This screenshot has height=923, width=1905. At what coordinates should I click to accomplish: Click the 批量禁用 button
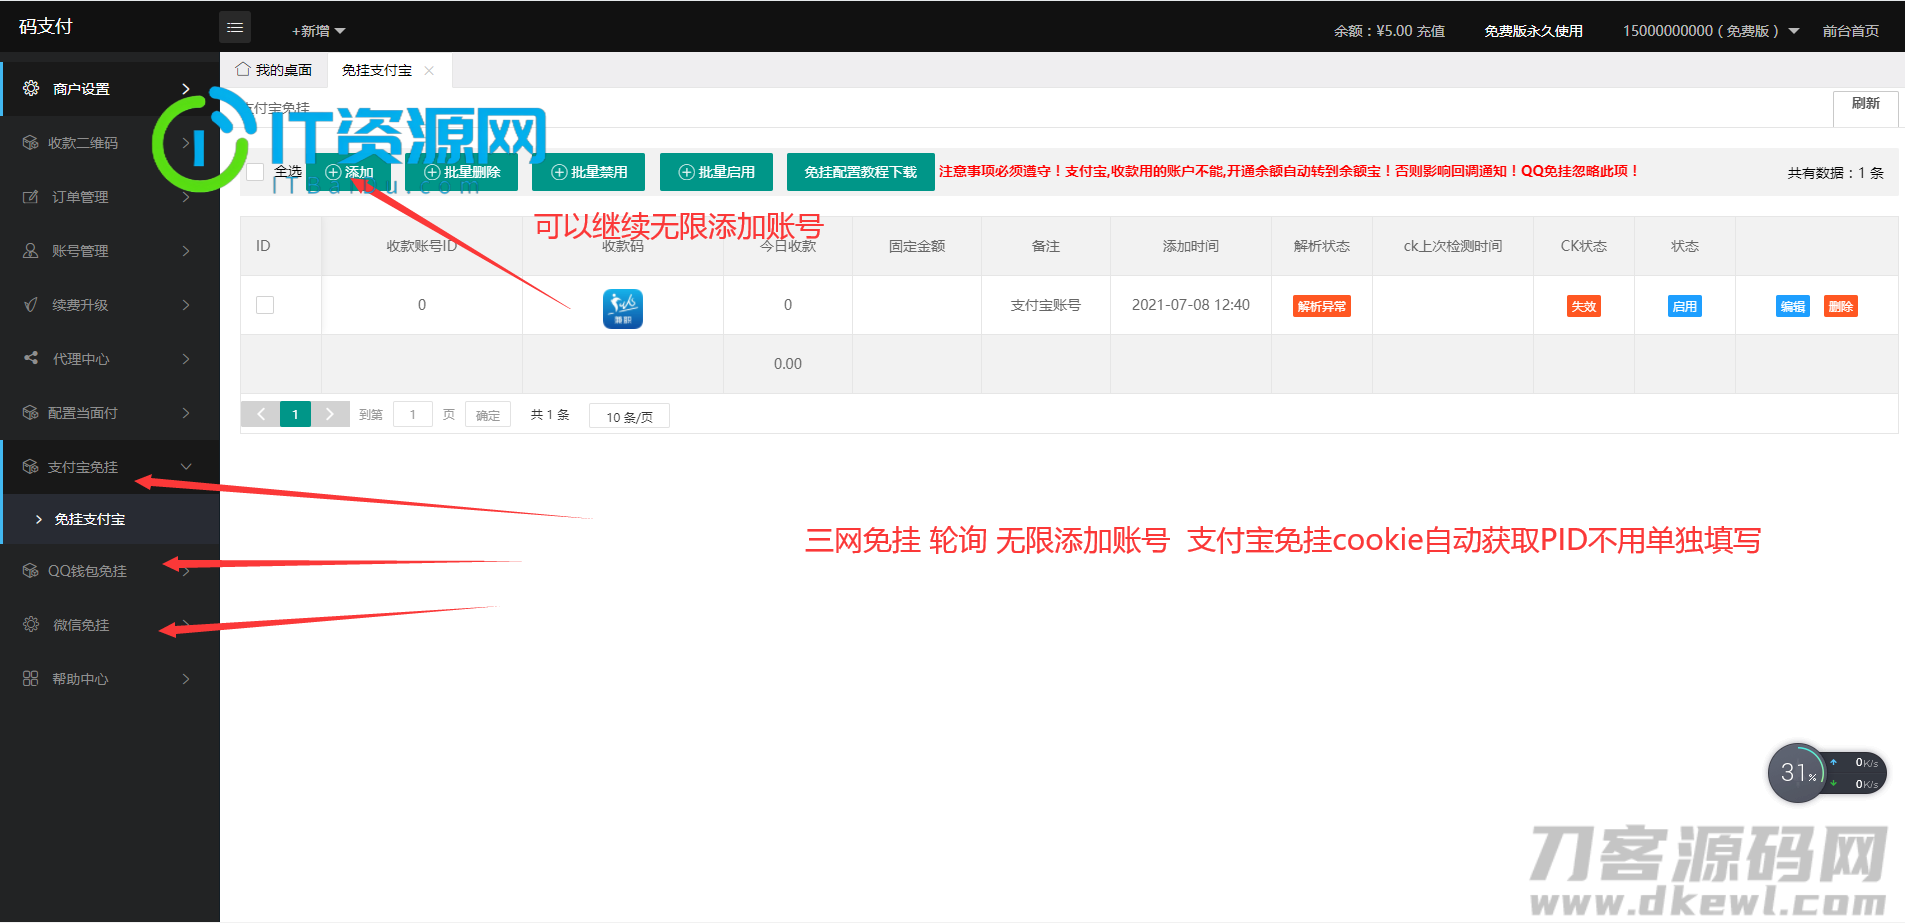pos(589,172)
